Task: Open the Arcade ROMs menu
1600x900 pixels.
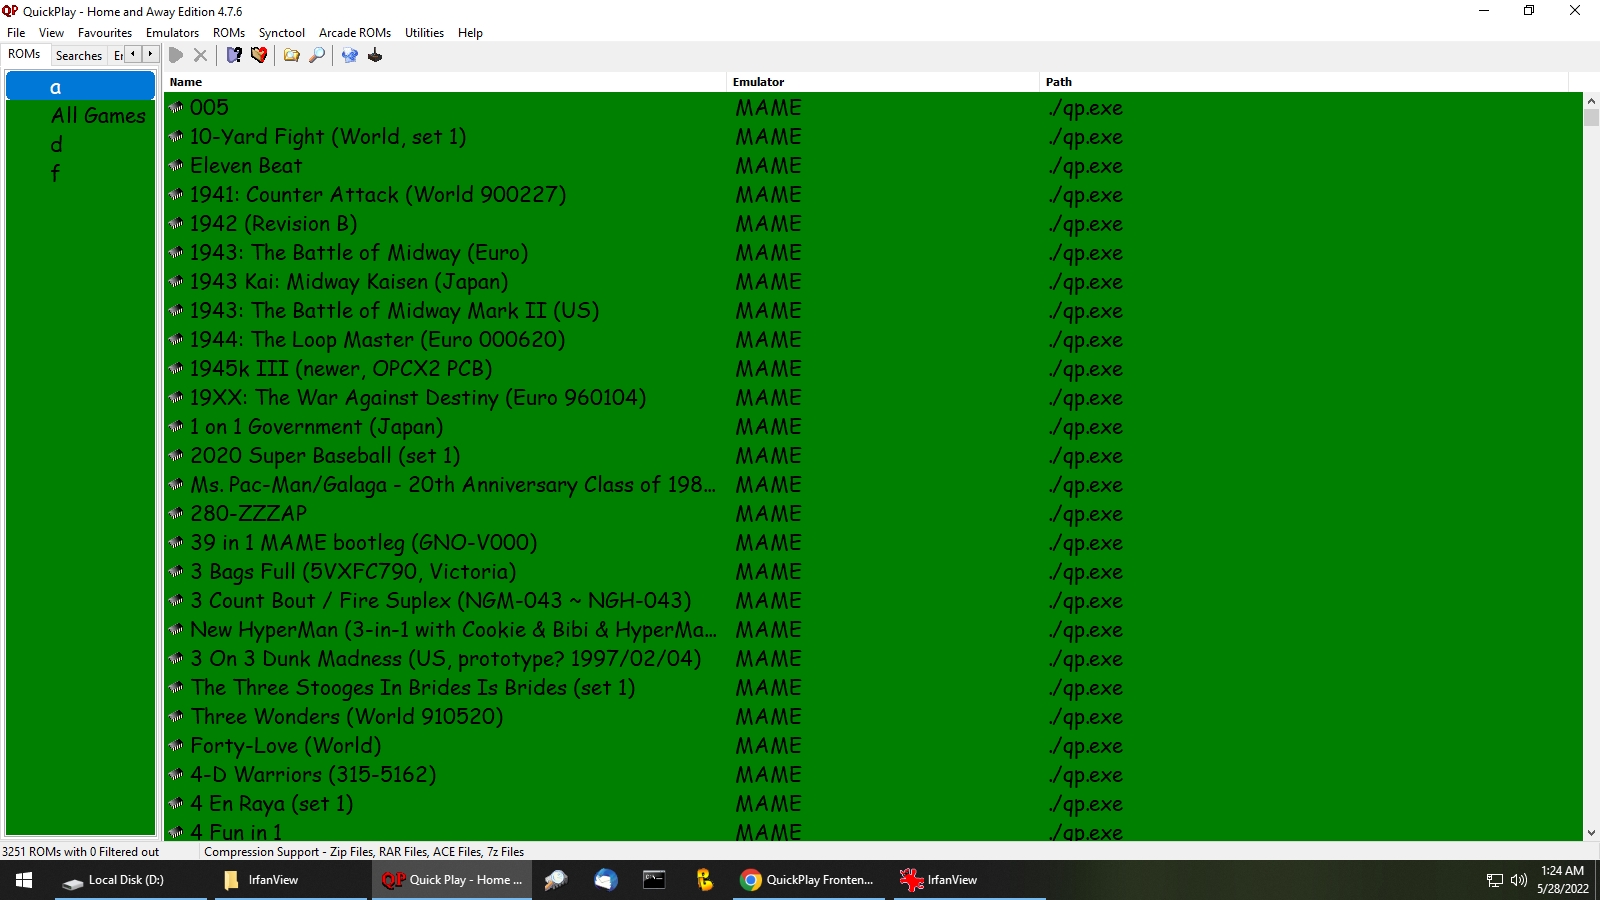Action: pyautogui.click(x=355, y=33)
